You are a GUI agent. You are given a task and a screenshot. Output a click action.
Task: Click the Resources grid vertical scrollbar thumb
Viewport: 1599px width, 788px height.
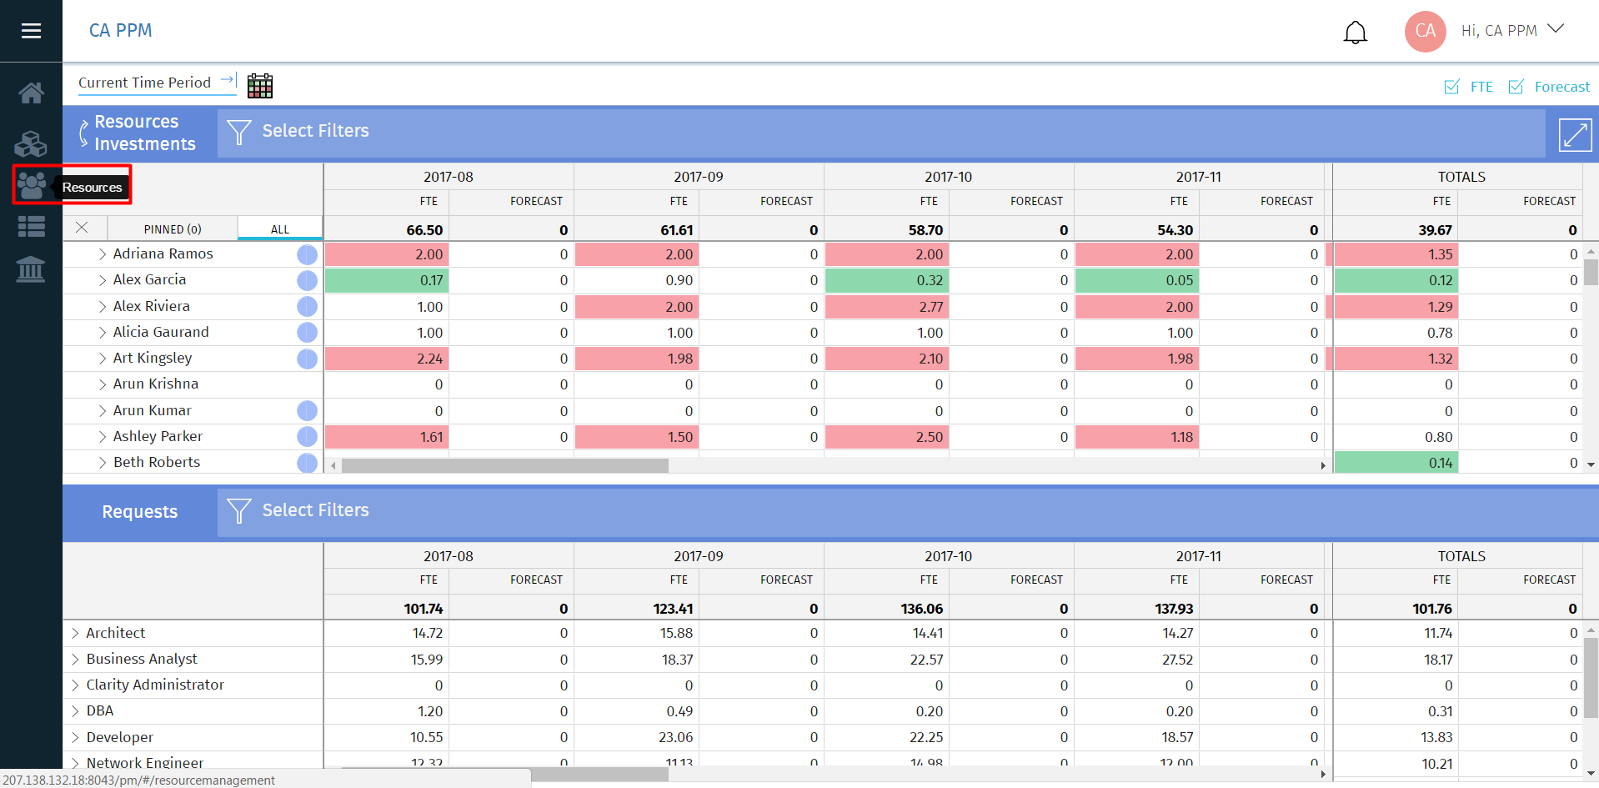[x=1590, y=272]
